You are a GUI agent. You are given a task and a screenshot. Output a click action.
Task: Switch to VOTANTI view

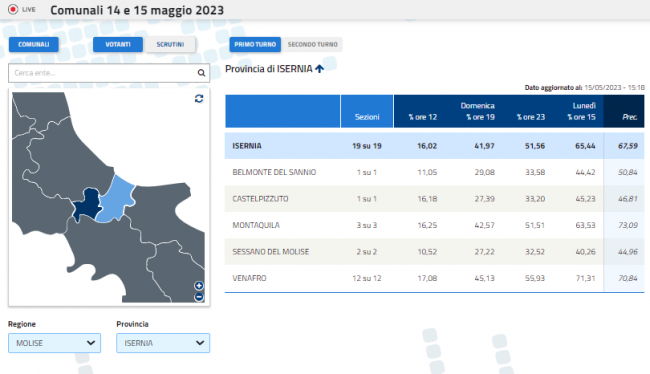(118, 44)
